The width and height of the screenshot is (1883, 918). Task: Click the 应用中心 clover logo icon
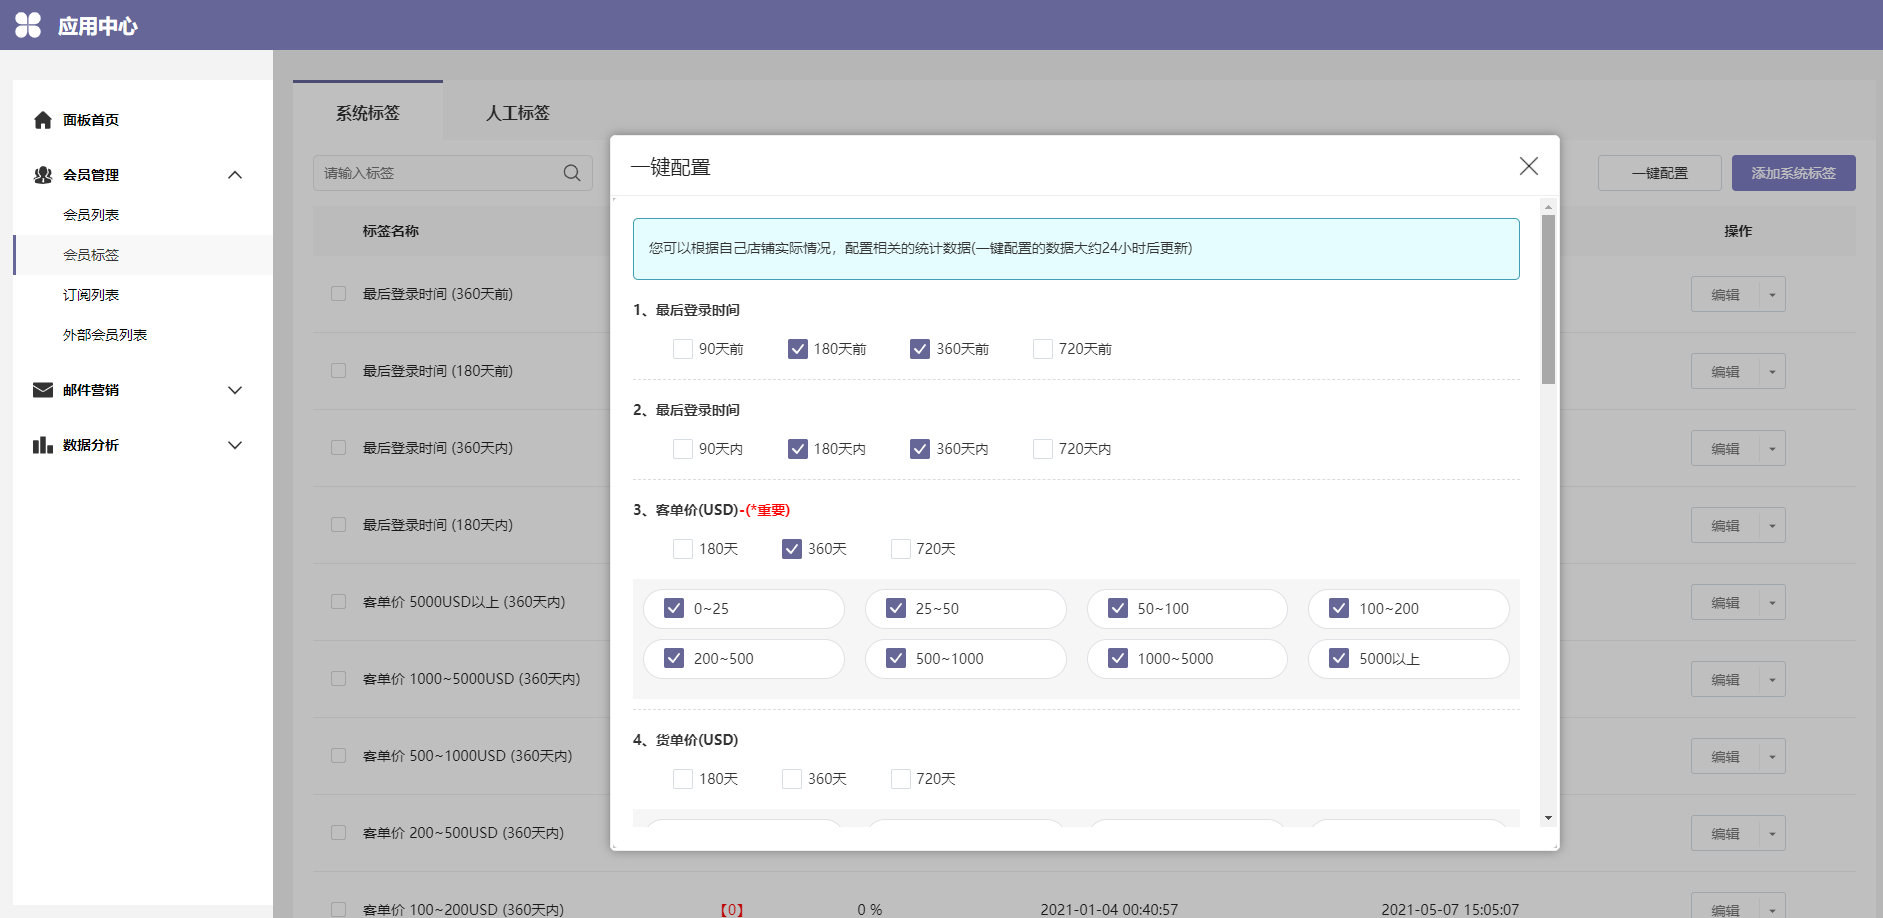click(28, 25)
